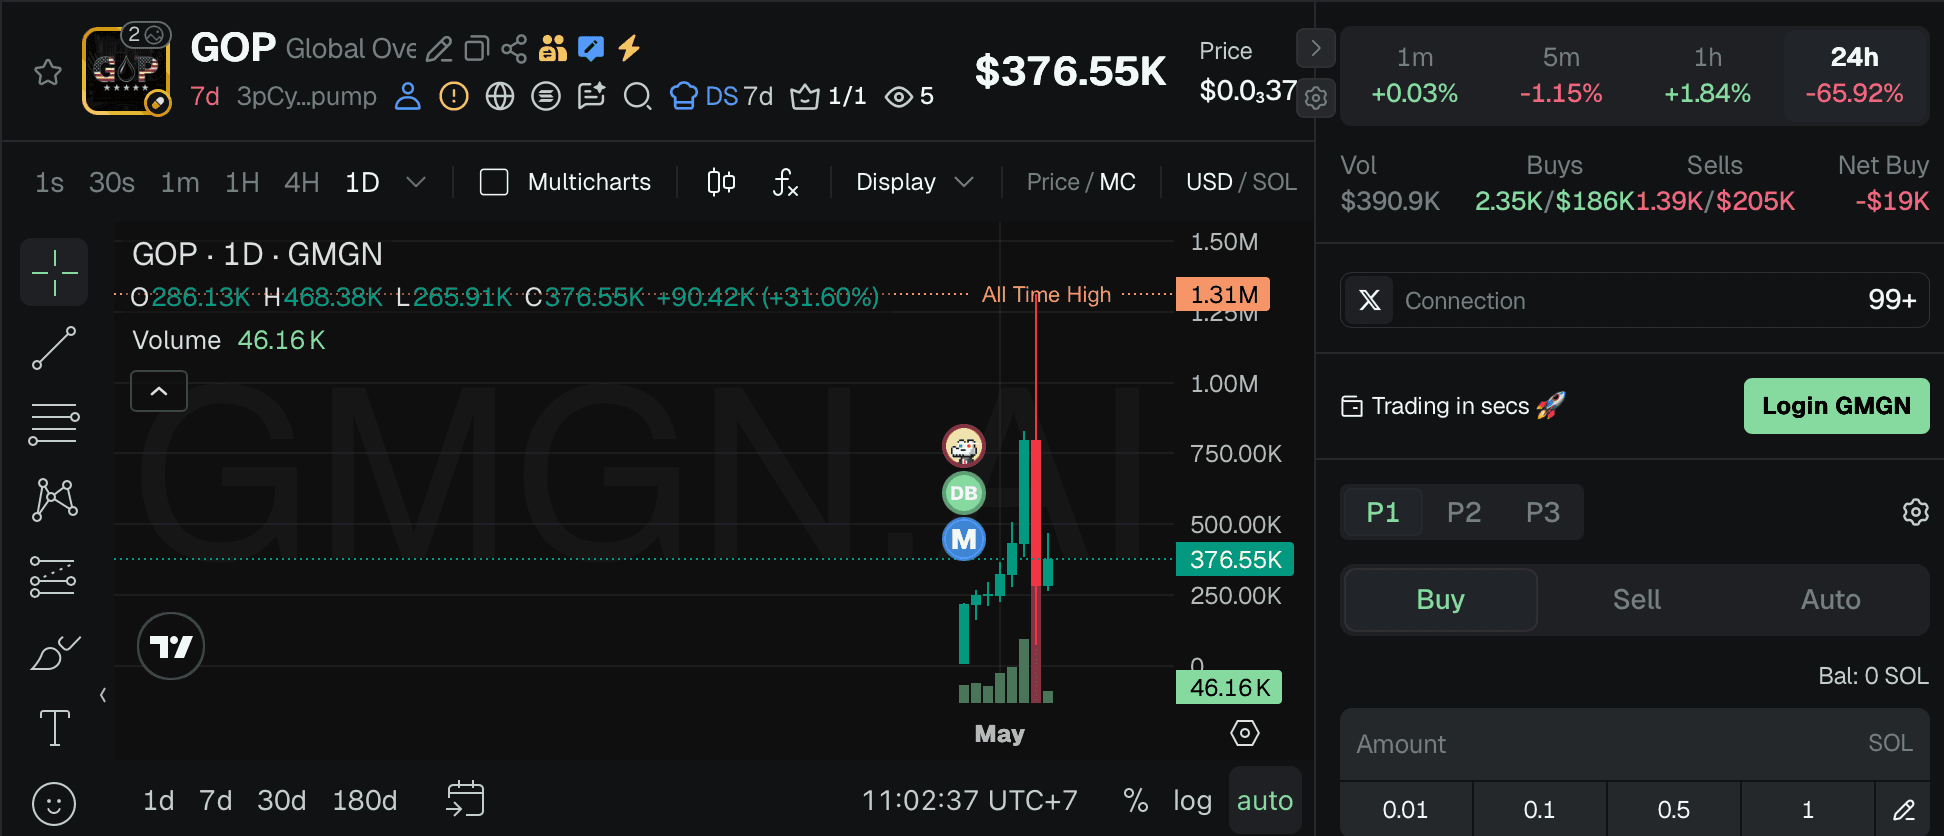The image size is (1944, 836).
Task: Collapse the chart legend with up chevron
Action: click(159, 391)
